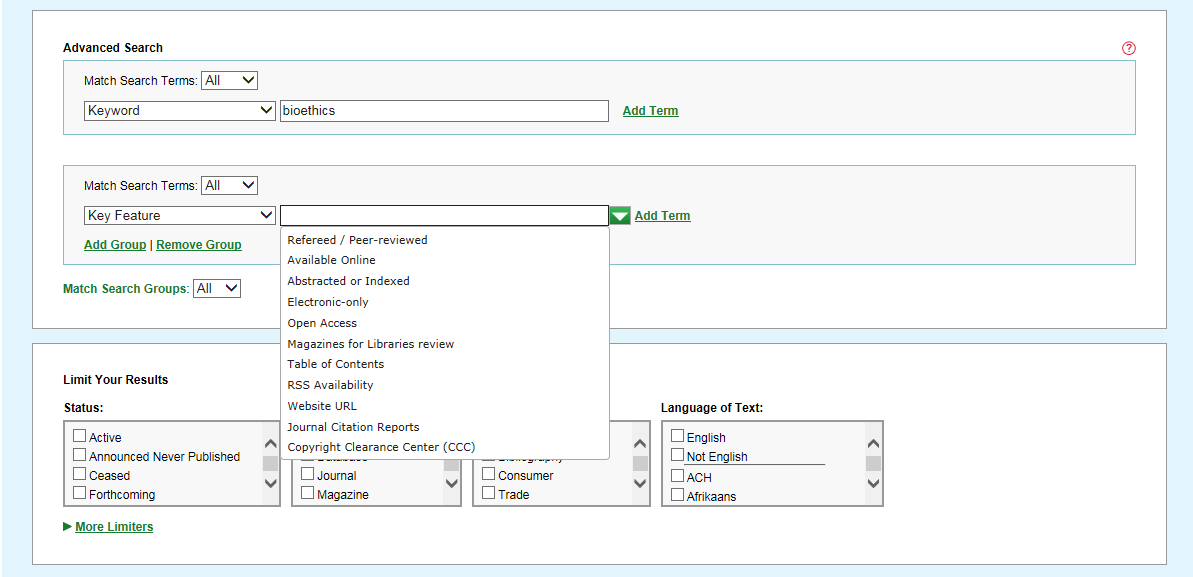This screenshot has width=1193, height=577.
Task: Click Add Term link next to bioethics
Action: [x=650, y=111]
